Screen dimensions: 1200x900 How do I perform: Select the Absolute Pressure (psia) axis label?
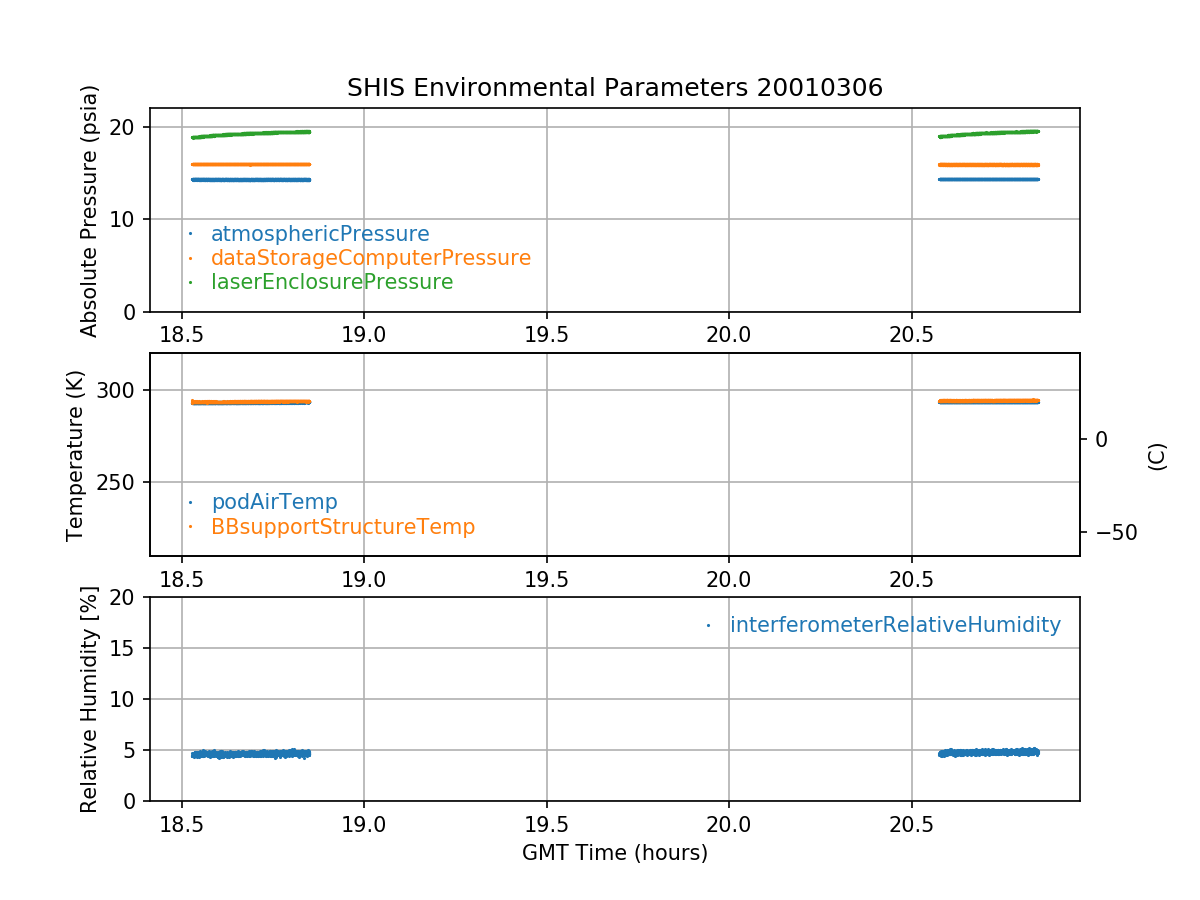(x=90, y=210)
